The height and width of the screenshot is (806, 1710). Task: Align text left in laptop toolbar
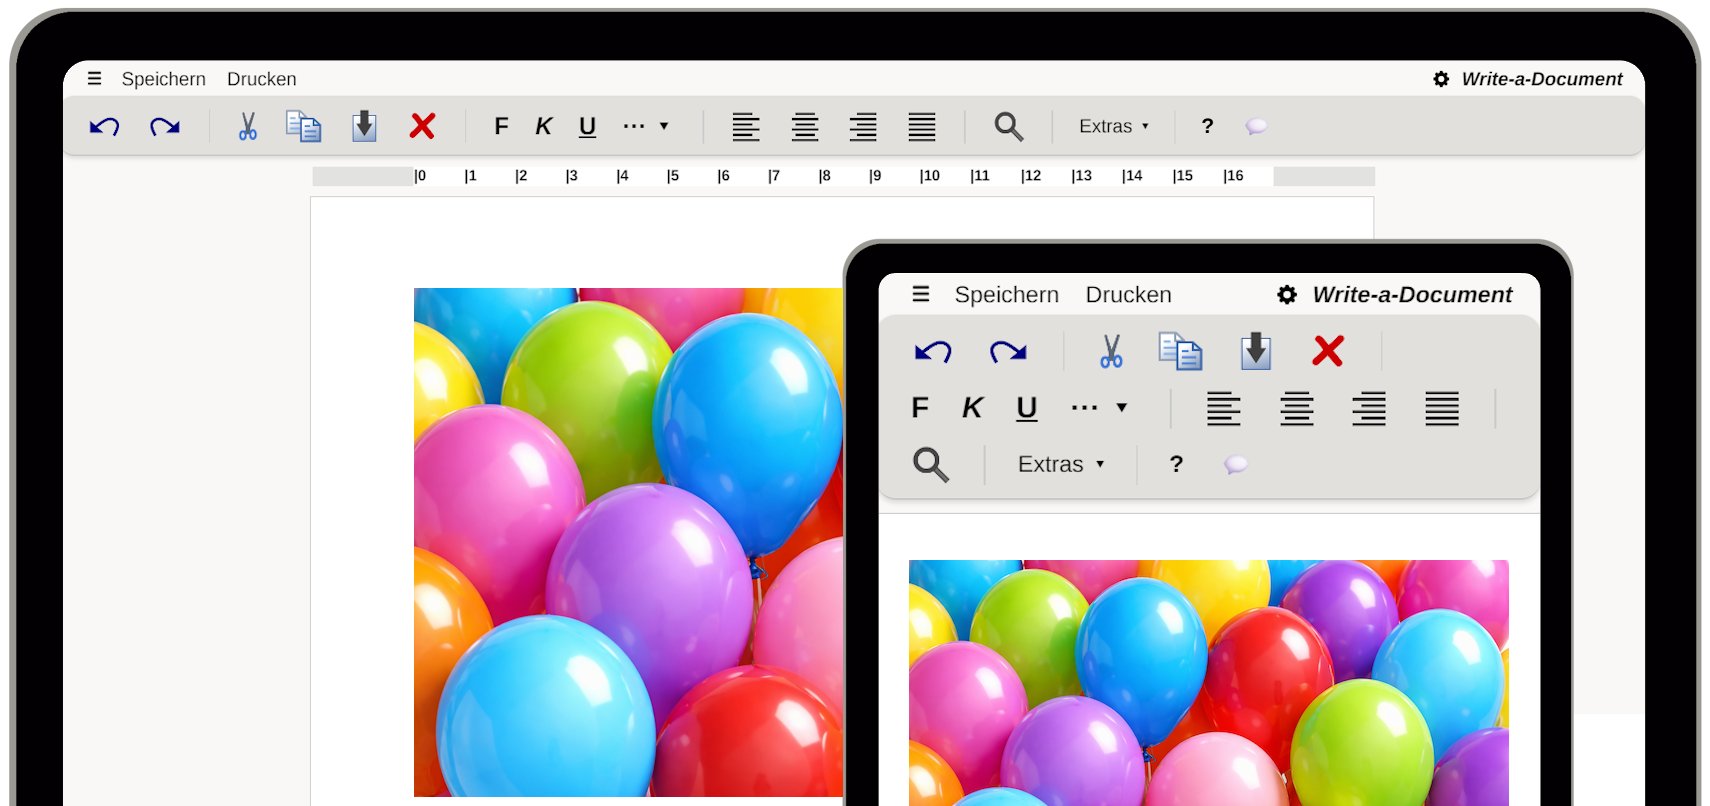click(746, 126)
